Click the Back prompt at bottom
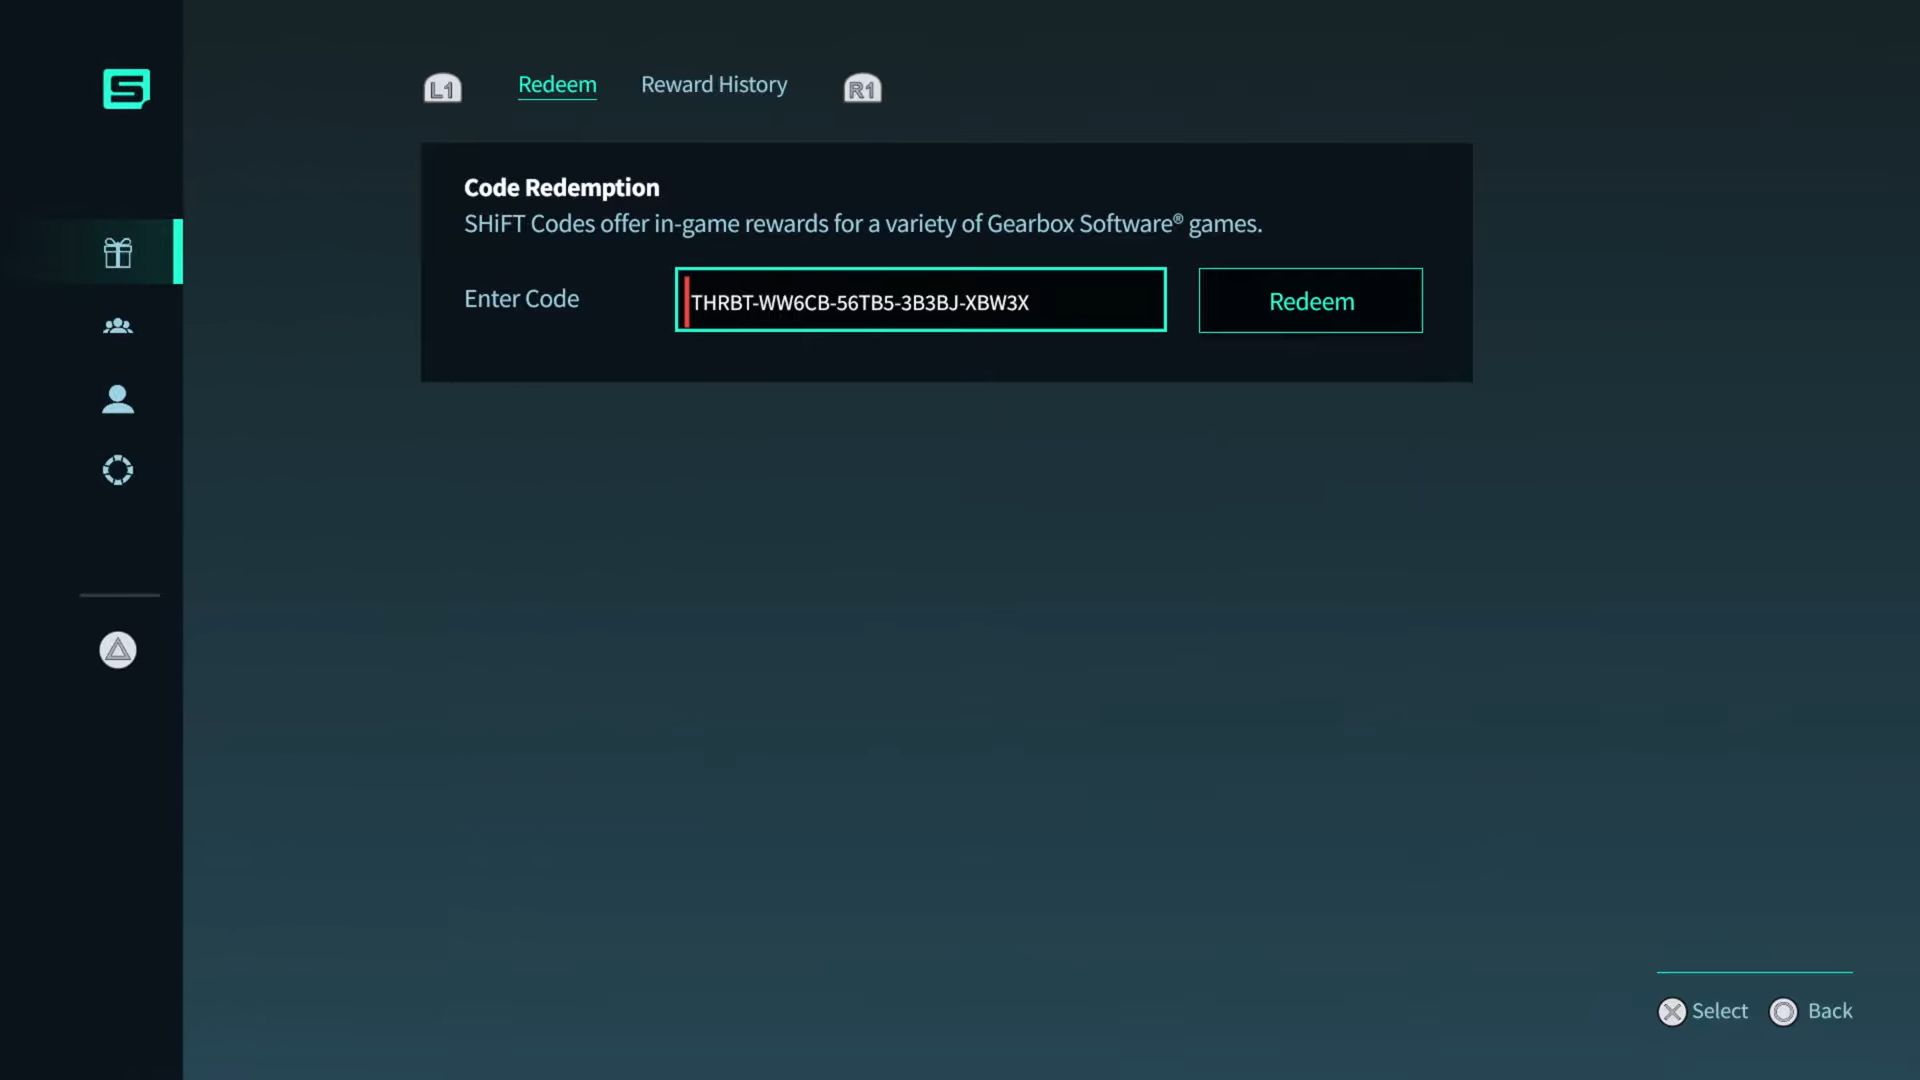The width and height of the screenshot is (1920, 1080). (x=1830, y=1011)
